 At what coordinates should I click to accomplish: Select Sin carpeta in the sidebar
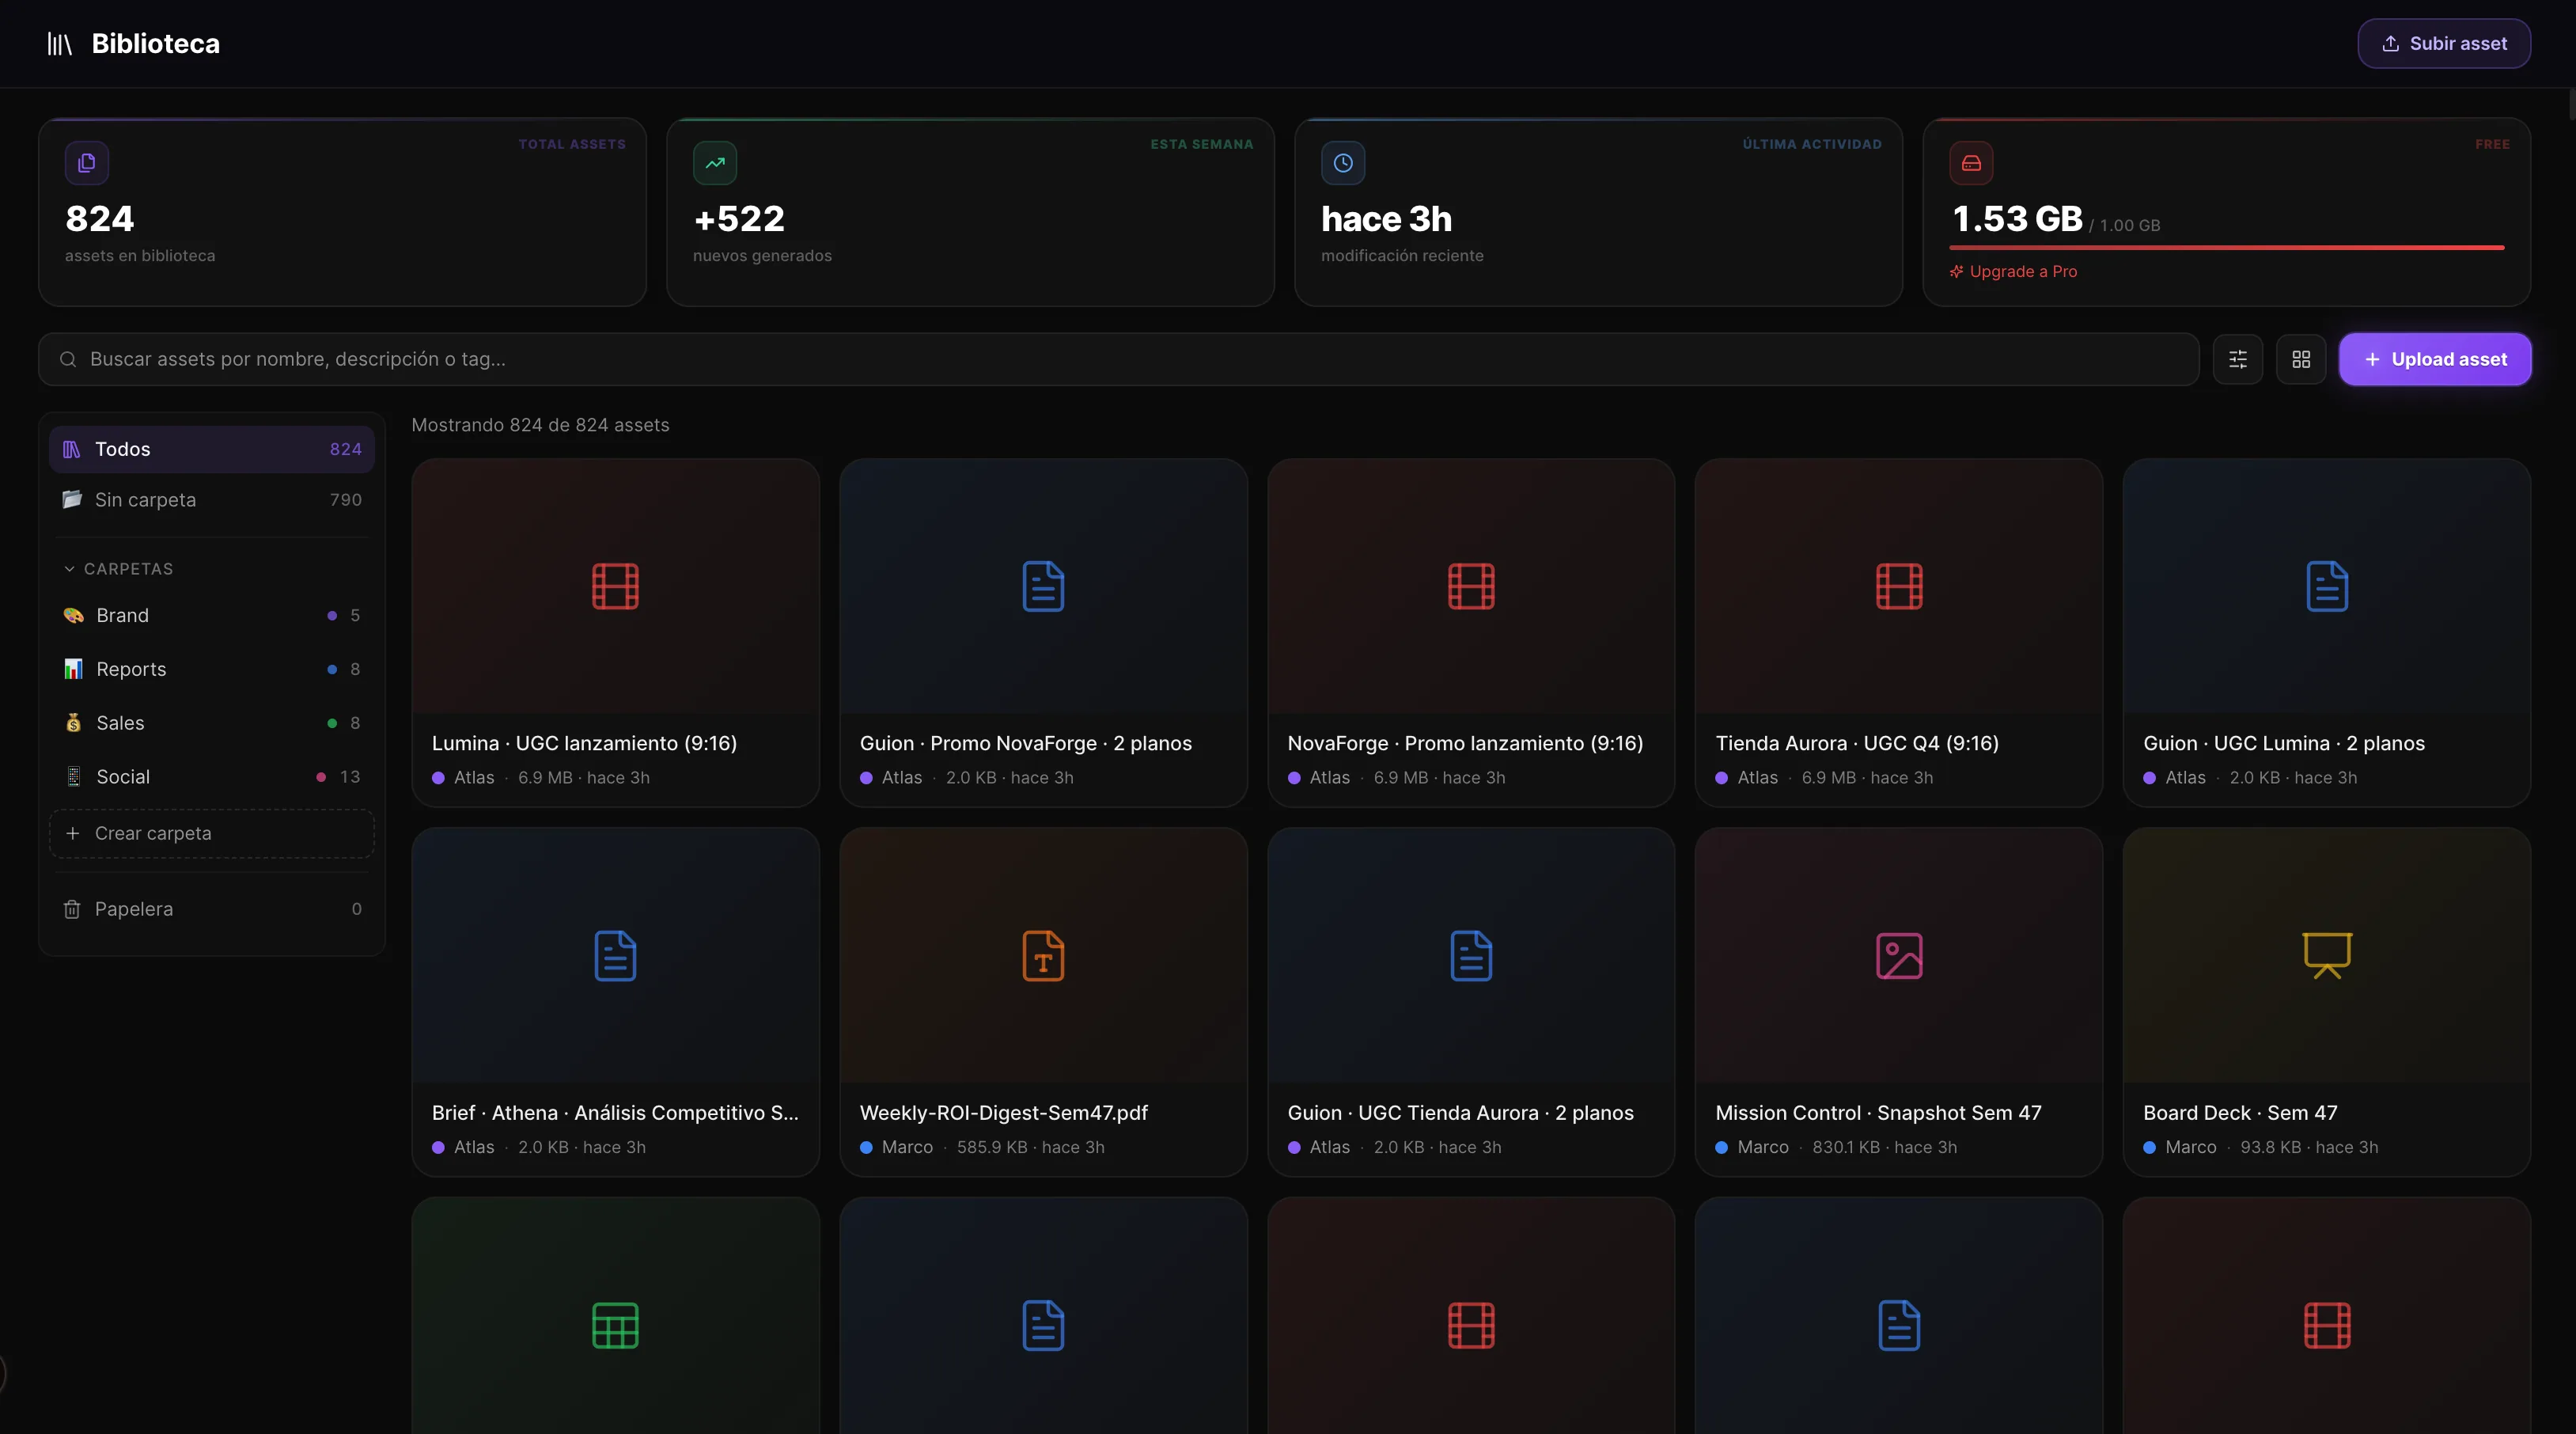click(x=212, y=500)
